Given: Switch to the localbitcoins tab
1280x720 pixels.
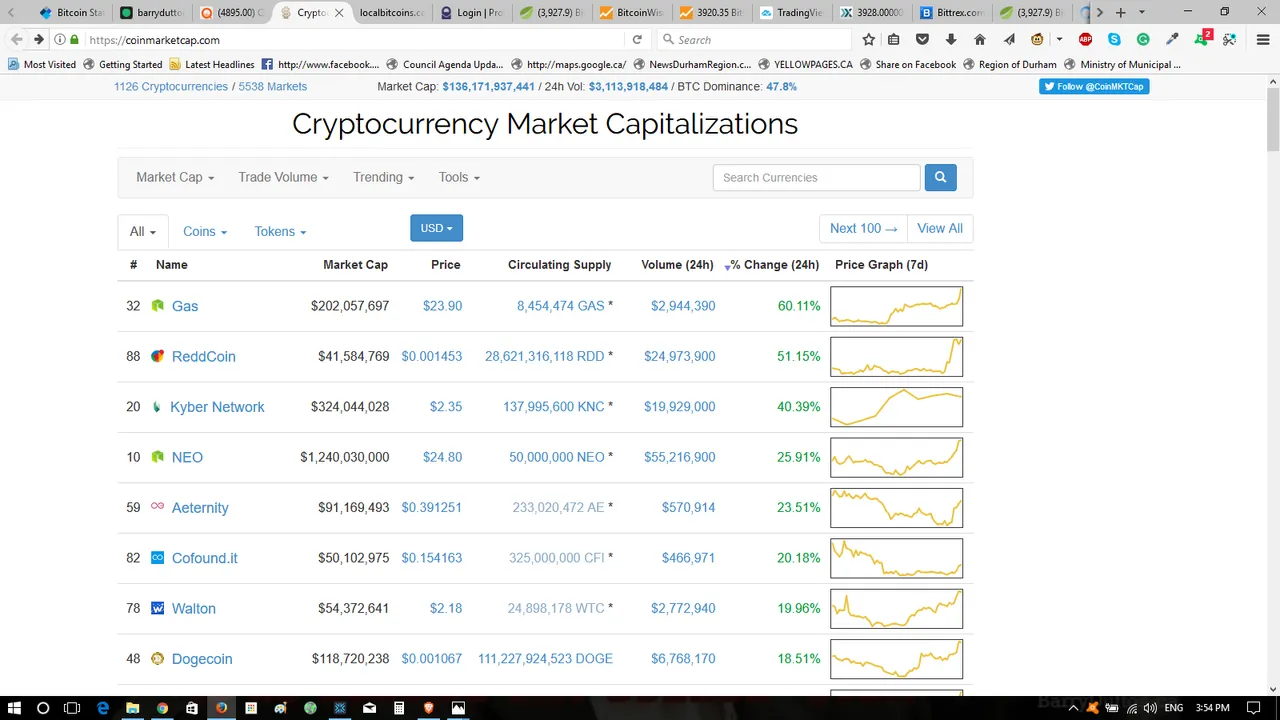Looking at the screenshot, I should point(390,13).
